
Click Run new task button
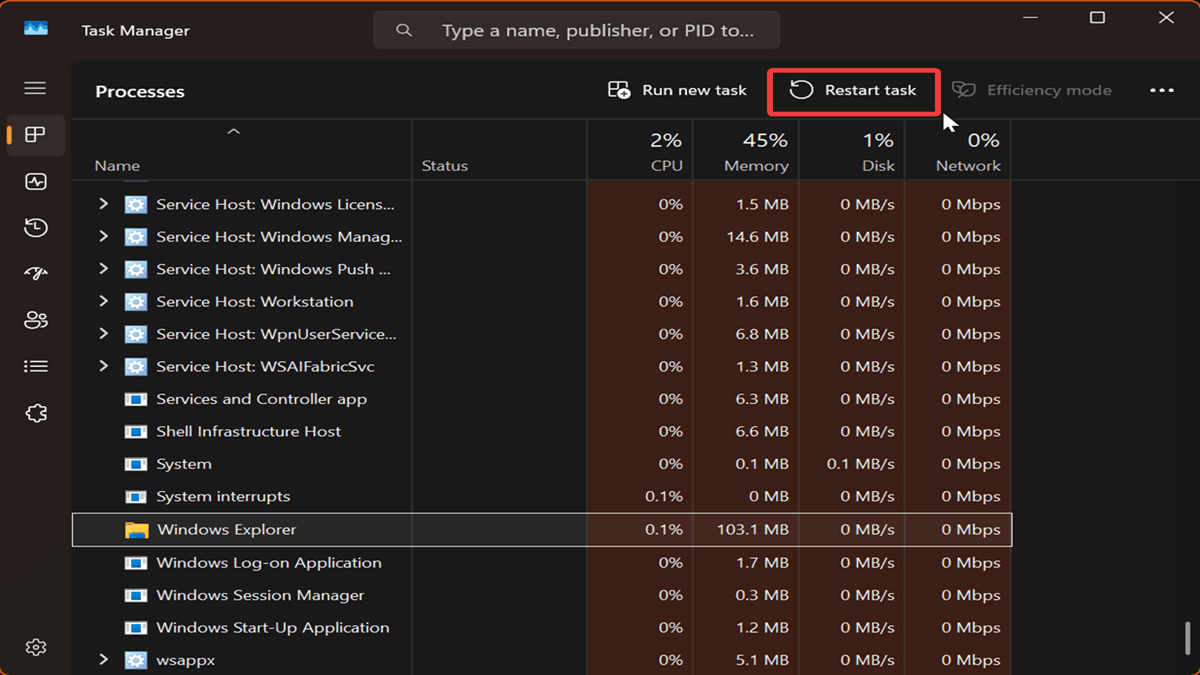[x=677, y=91]
